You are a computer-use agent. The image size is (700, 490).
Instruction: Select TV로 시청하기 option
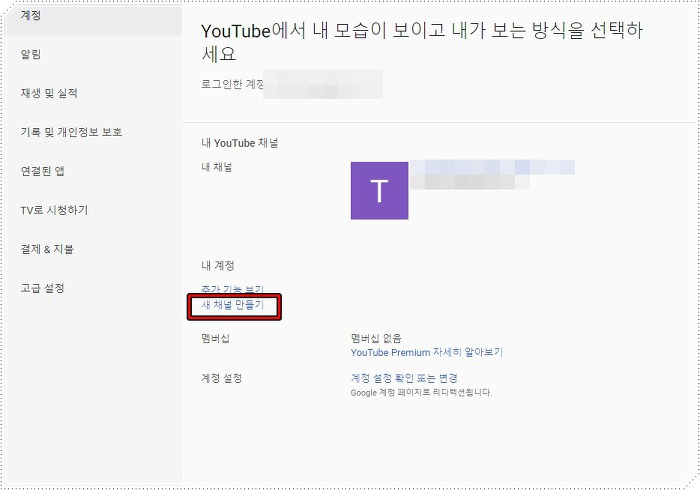click(x=54, y=210)
